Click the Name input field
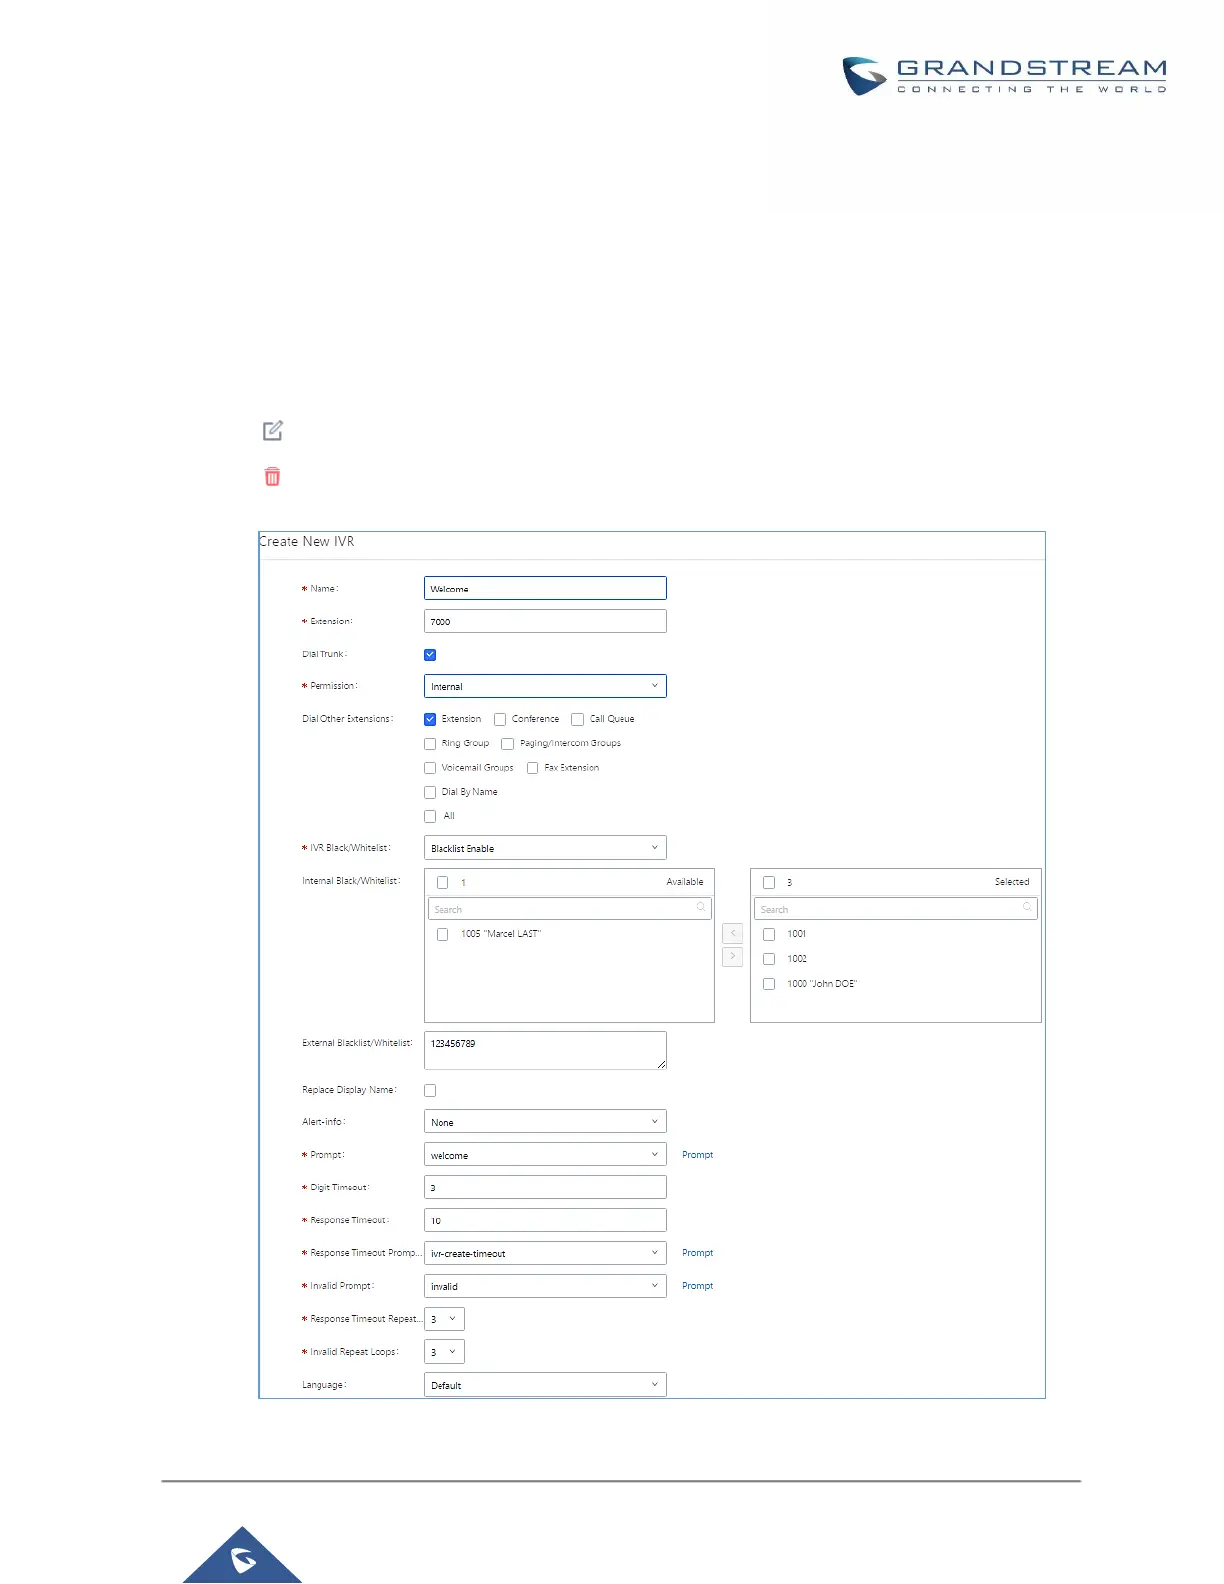The image size is (1224, 1584). [x=545, y=588]
